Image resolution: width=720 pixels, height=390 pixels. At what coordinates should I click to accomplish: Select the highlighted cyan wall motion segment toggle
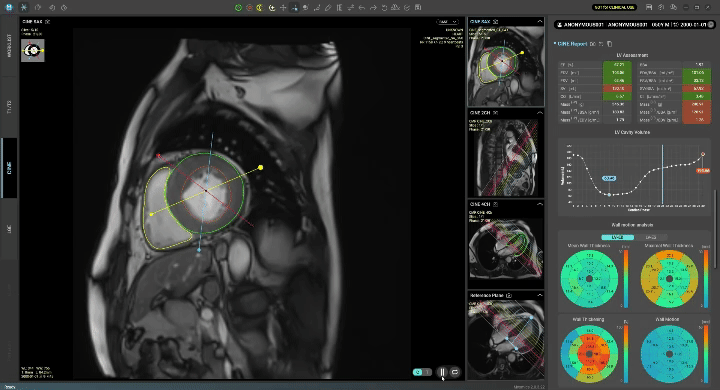617,237
